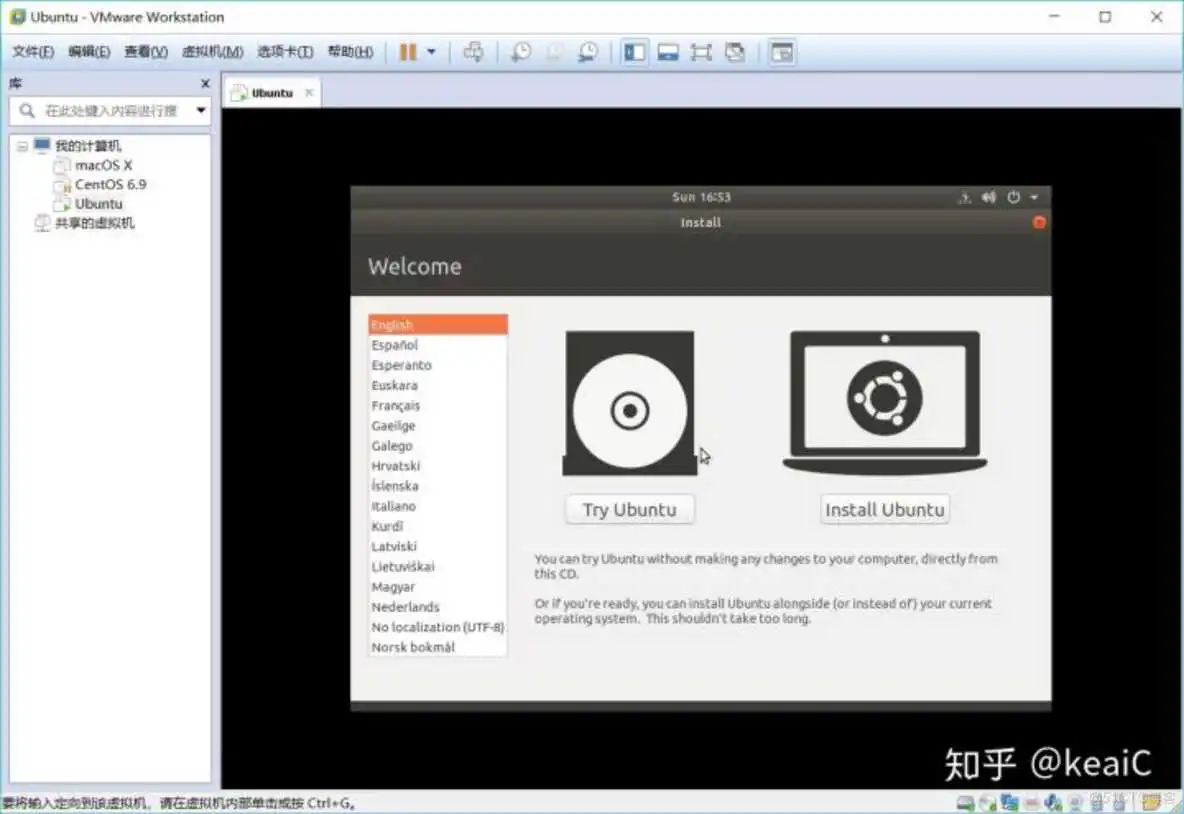Select Français as installer language
The image size is (1184, 814).
pyautogui.click(x=394, y=405)
